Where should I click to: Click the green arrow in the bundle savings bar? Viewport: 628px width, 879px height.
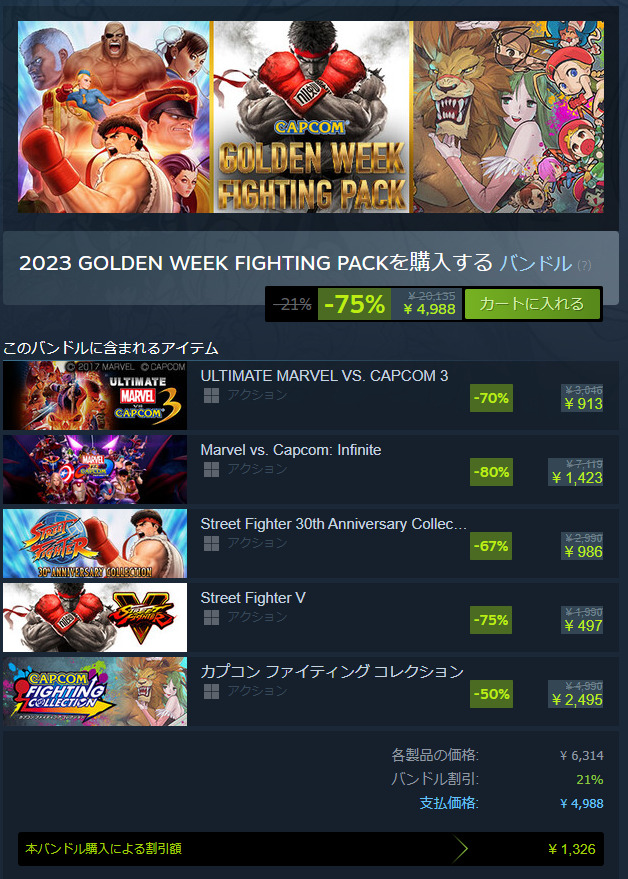(460, 849)
